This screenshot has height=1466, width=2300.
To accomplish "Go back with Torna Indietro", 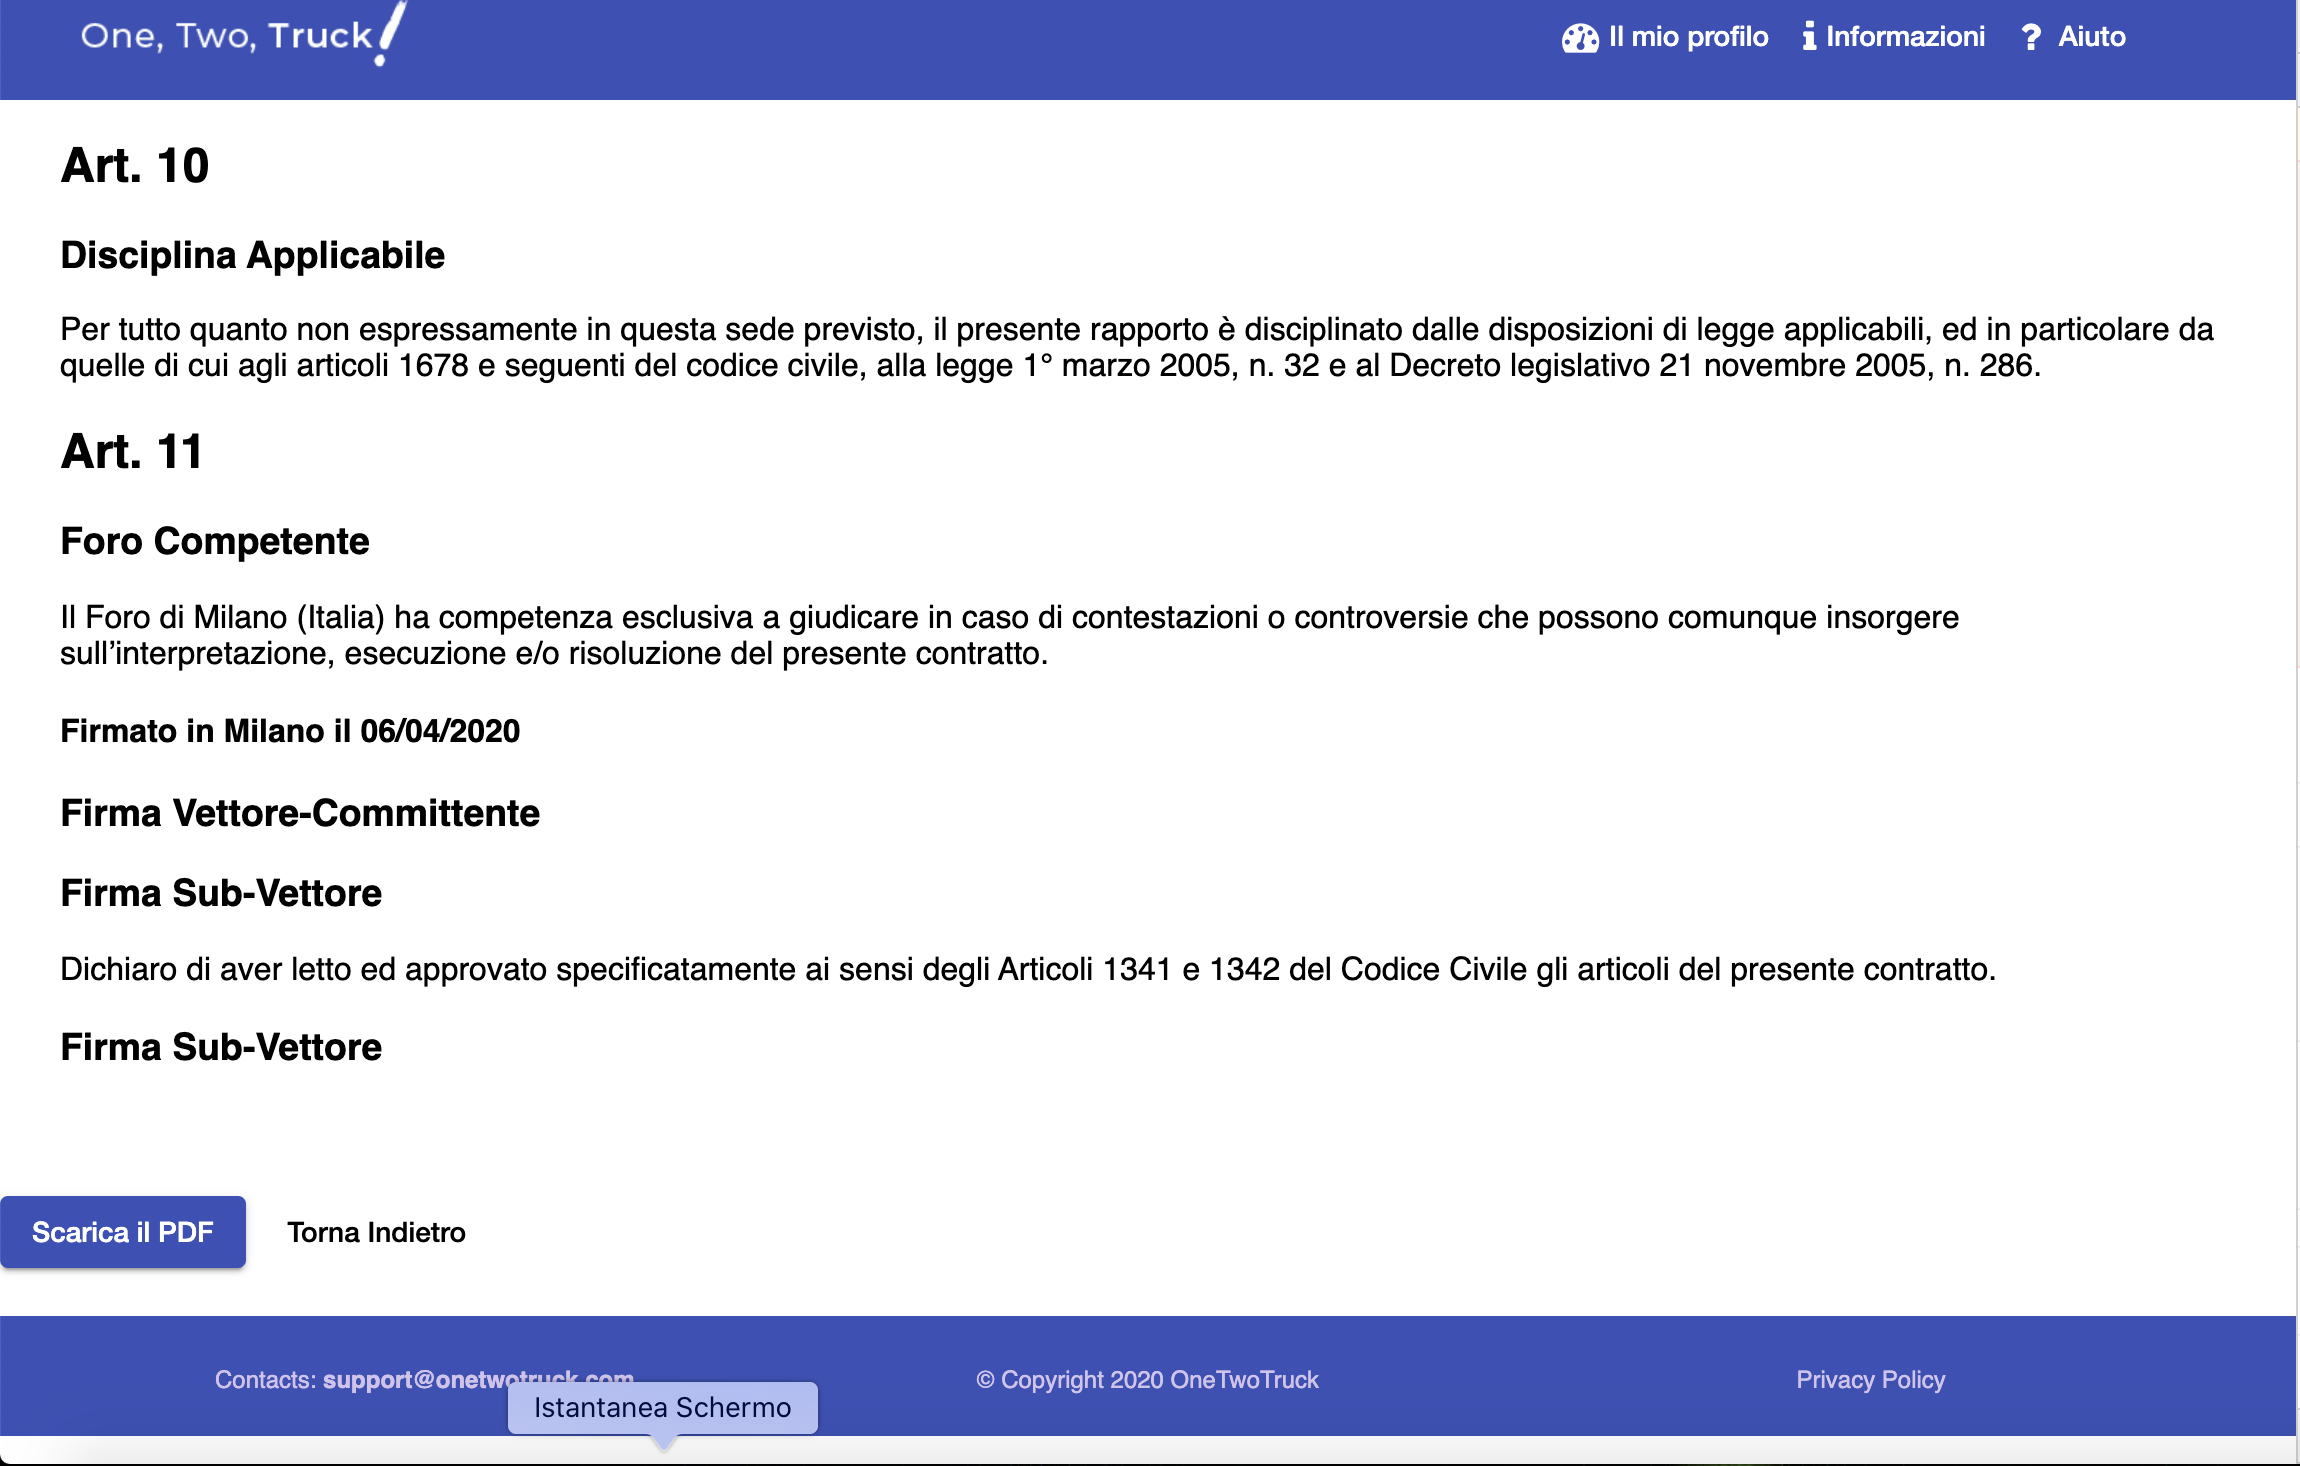I will [376, 1232].
